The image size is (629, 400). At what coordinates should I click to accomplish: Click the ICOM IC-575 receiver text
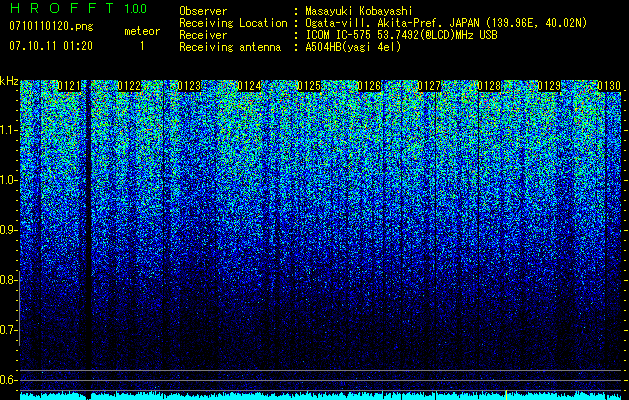pyautogui.click(x=401, y=35)
